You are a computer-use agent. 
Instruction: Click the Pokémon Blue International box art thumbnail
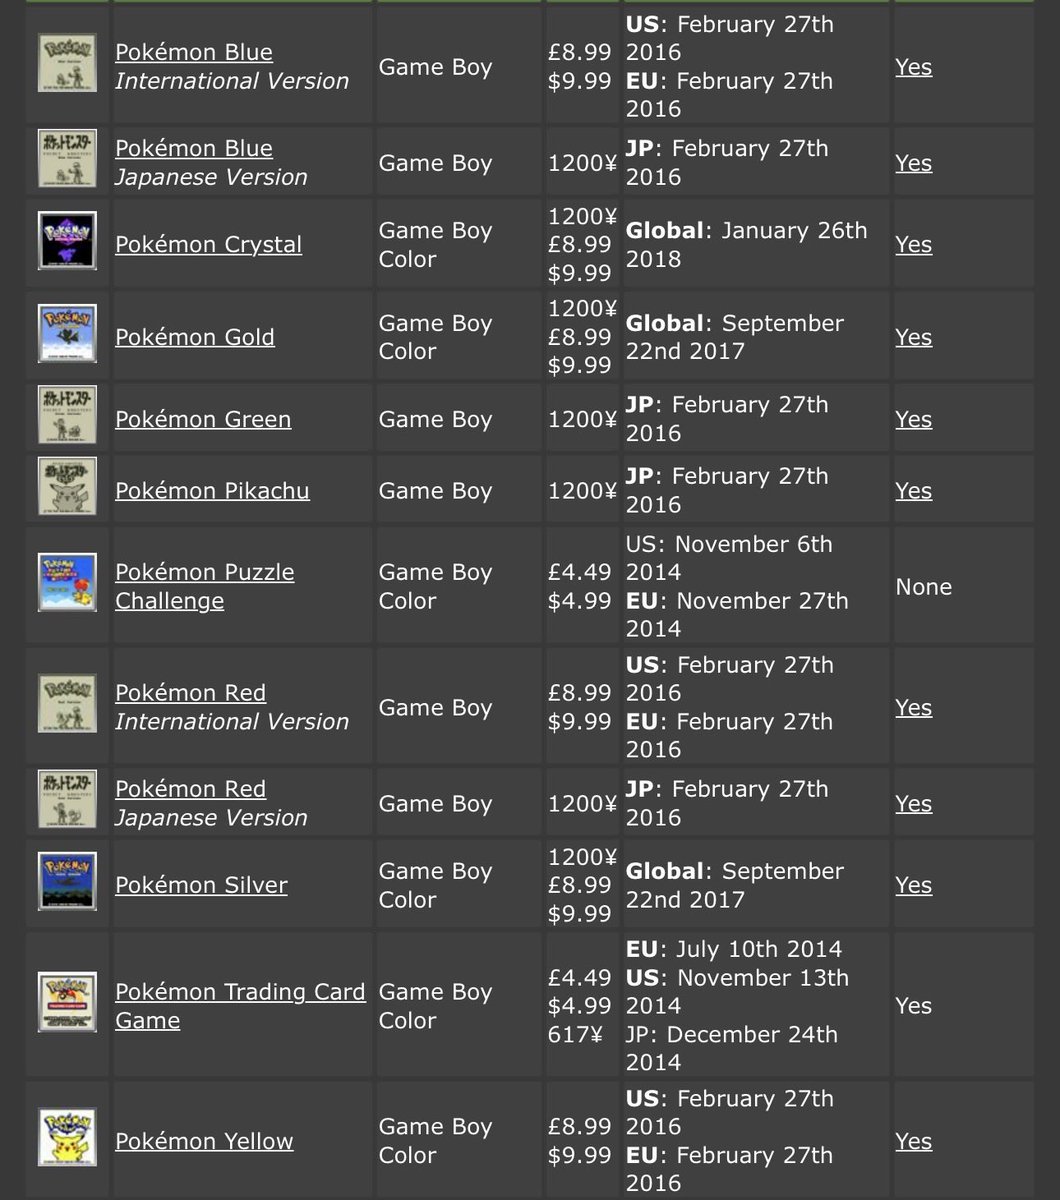66,62
